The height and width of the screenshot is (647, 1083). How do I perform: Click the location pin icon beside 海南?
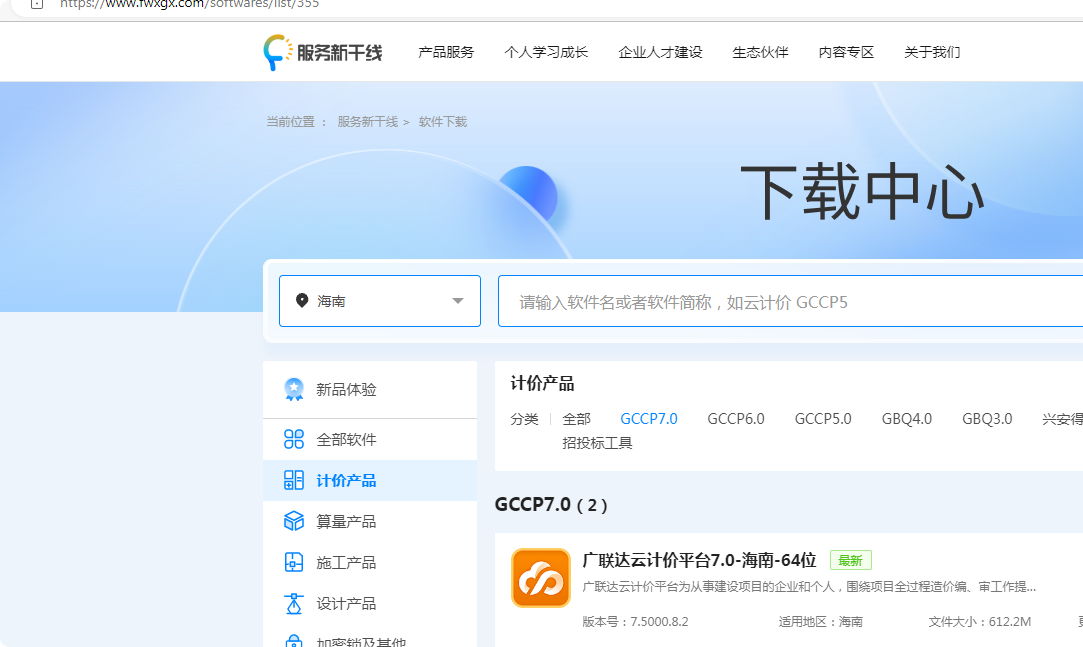coord(302,300)
